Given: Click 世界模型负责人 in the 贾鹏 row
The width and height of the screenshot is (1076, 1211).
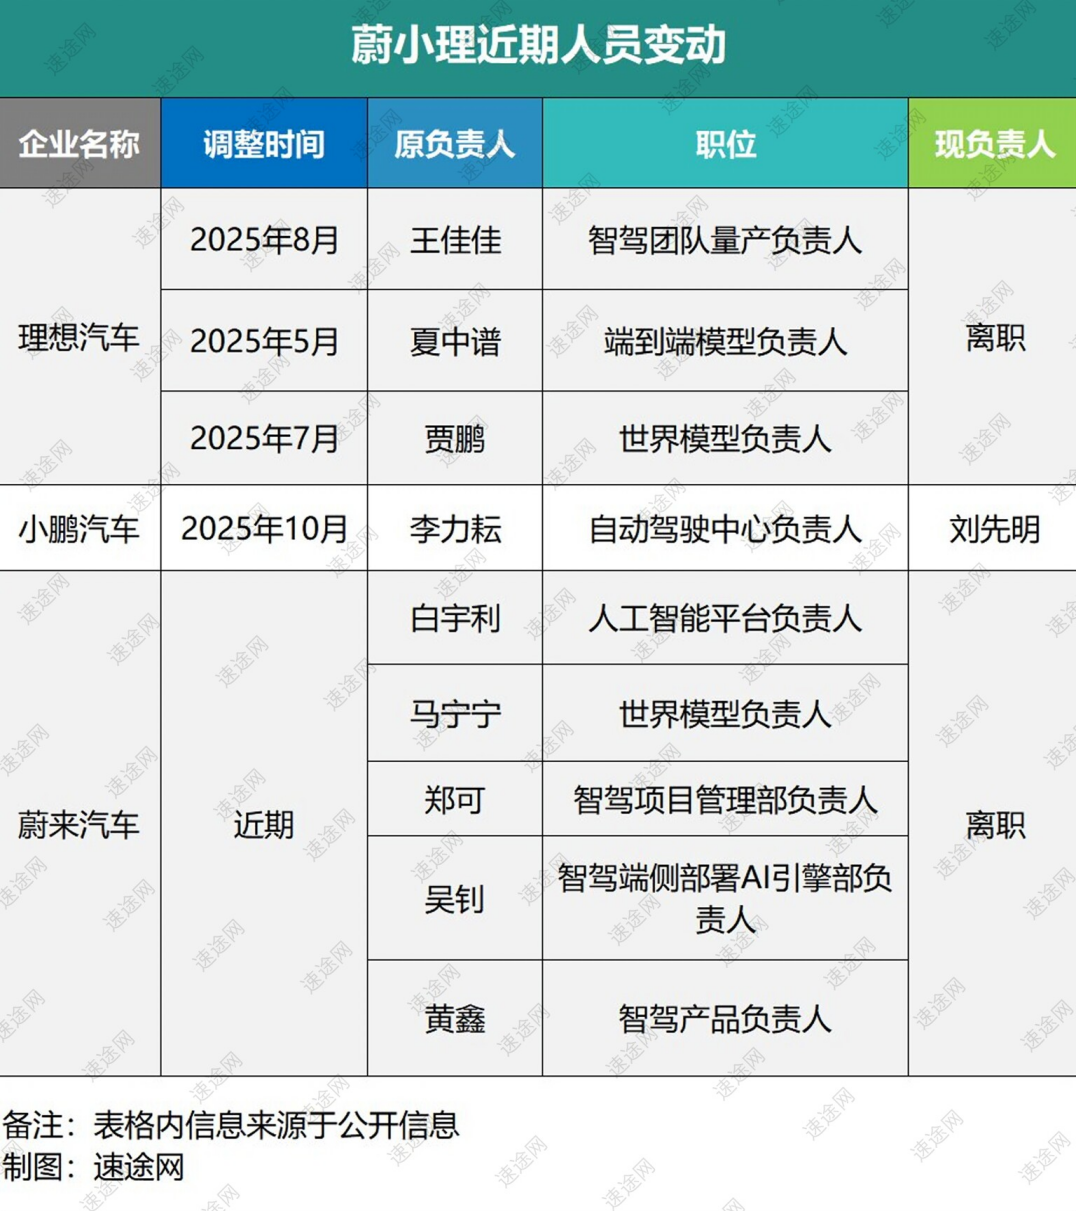Looking at the screenshot, I should pos(725,438).
